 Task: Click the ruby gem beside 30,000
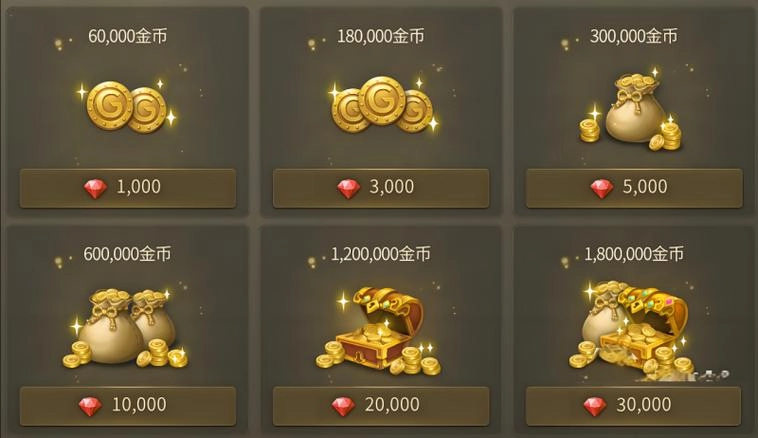click(x=595, y=406)
